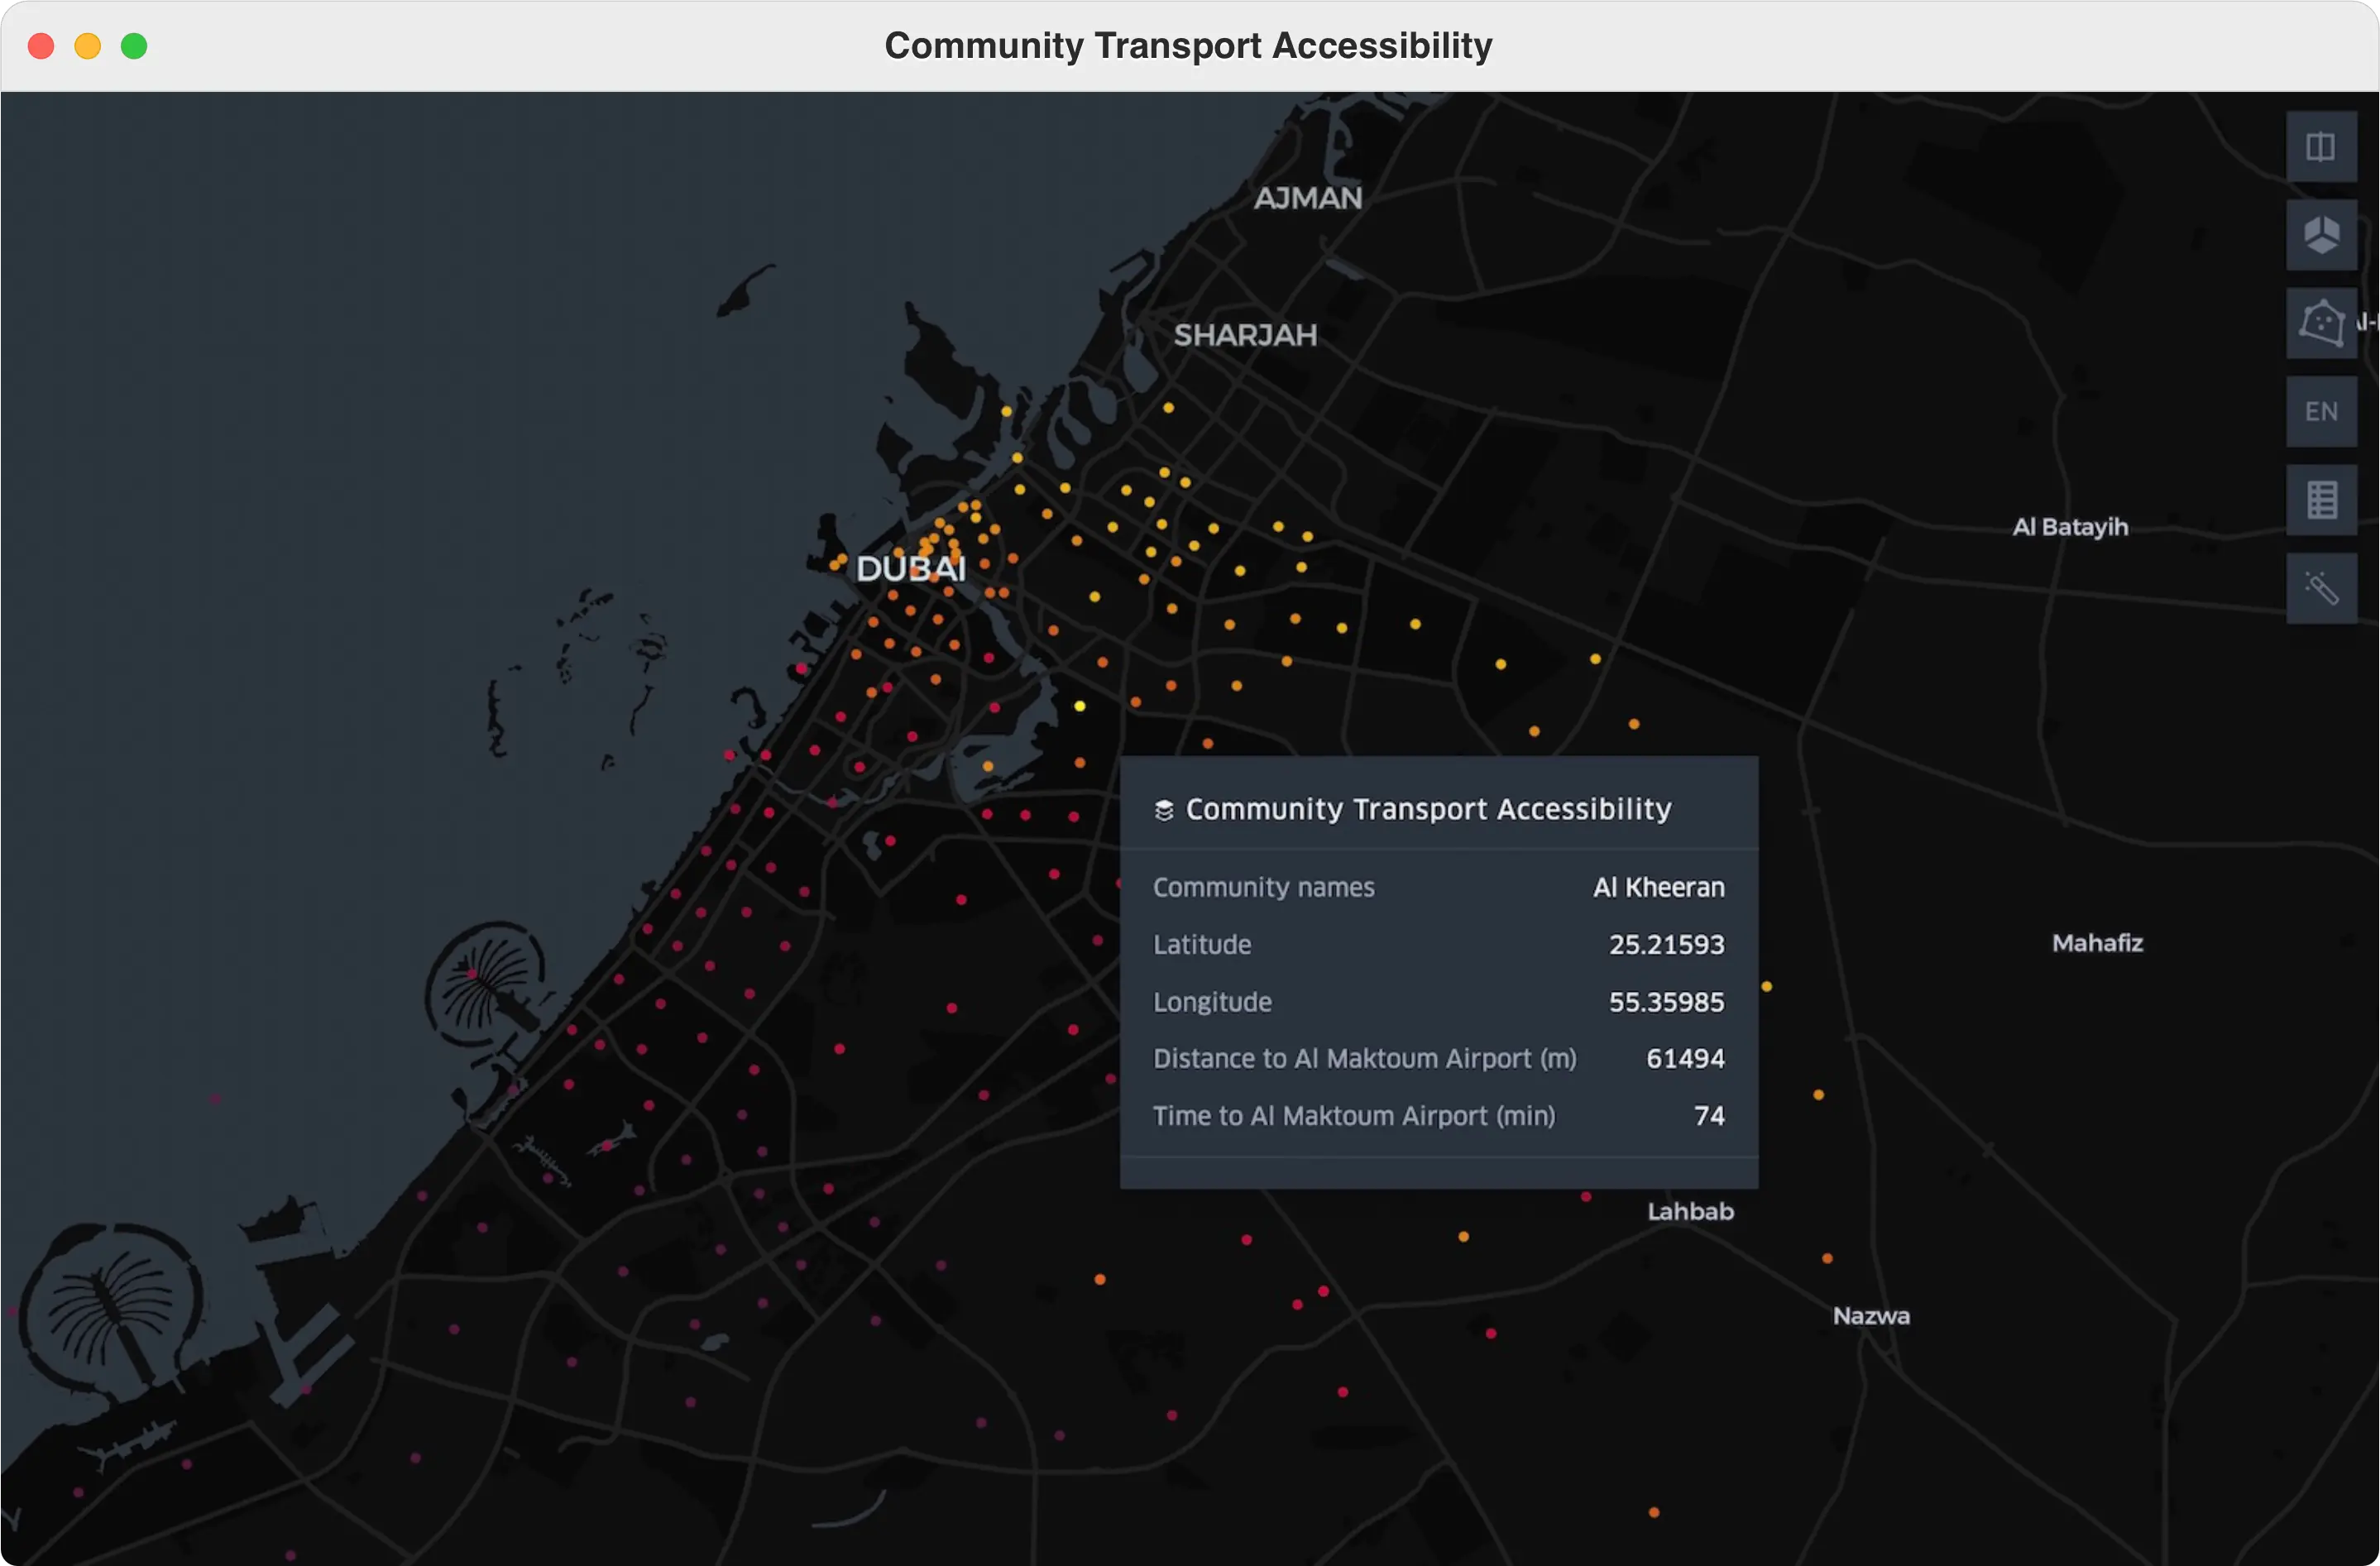
Task: Toggle the split map view button
Action: point(2321,147)
